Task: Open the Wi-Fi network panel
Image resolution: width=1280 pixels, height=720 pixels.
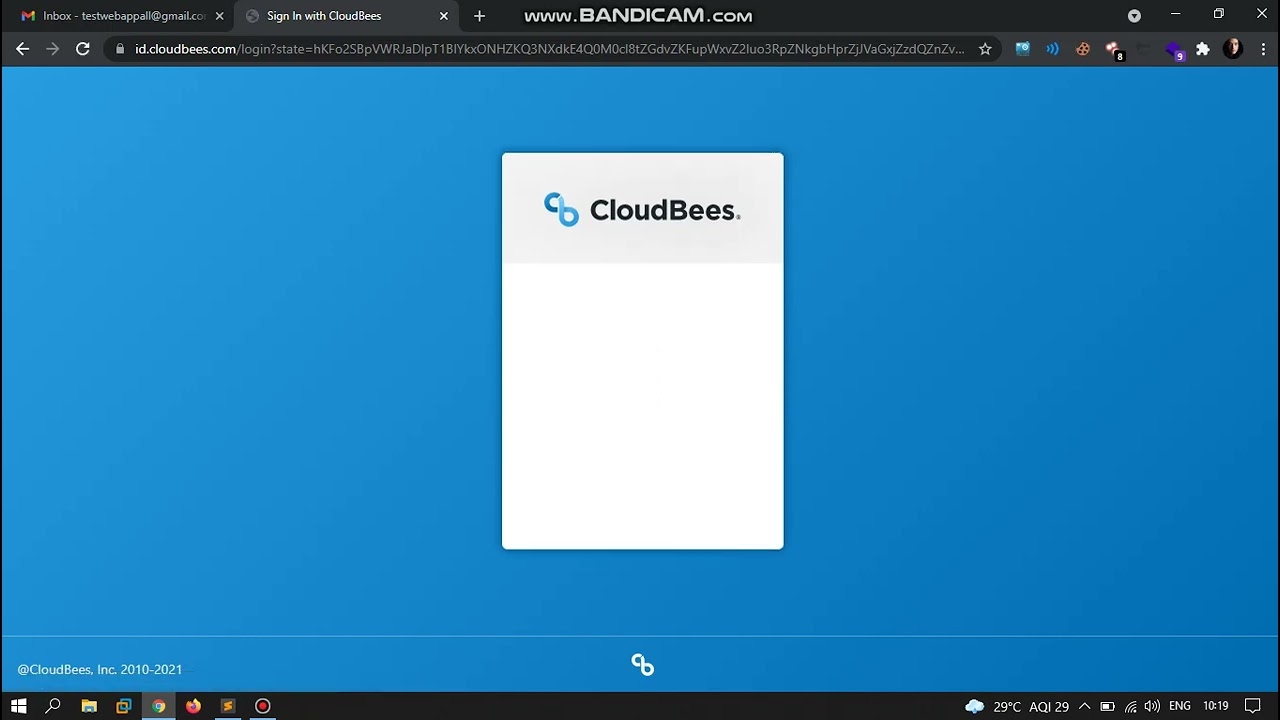Action: [x=1131, y=706]
